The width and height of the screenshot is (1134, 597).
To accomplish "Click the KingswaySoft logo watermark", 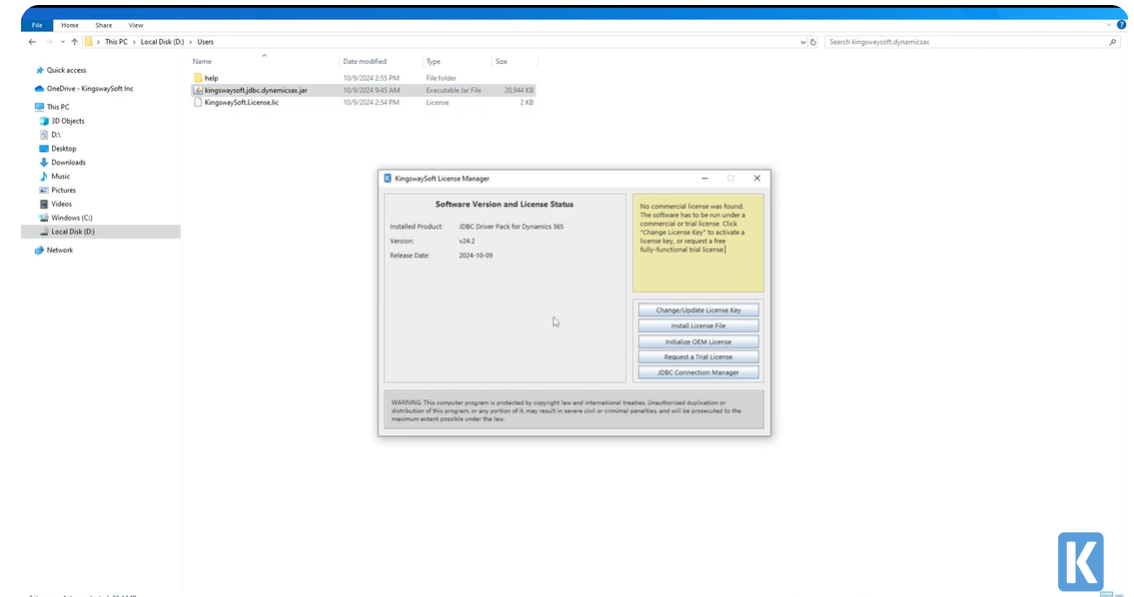I will [1081, 562].
